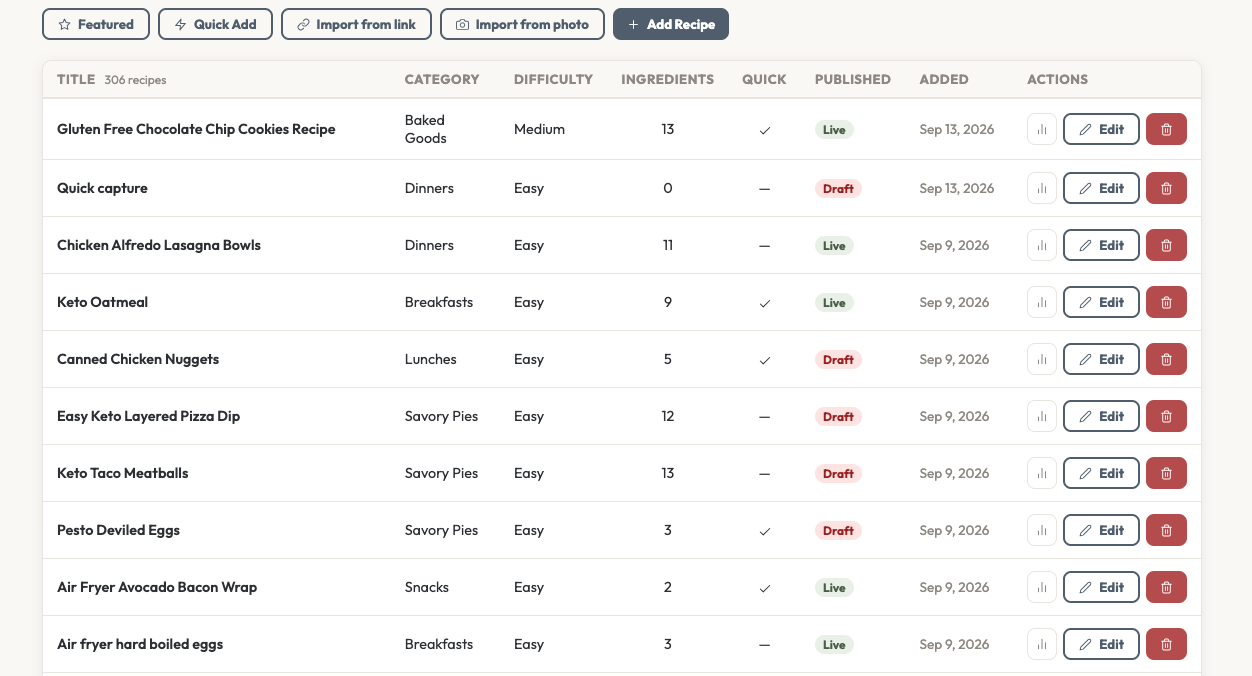Delete the Keto Oatmeal recipe
This screenshot has width=1252, height=676.
(1166, 302)
